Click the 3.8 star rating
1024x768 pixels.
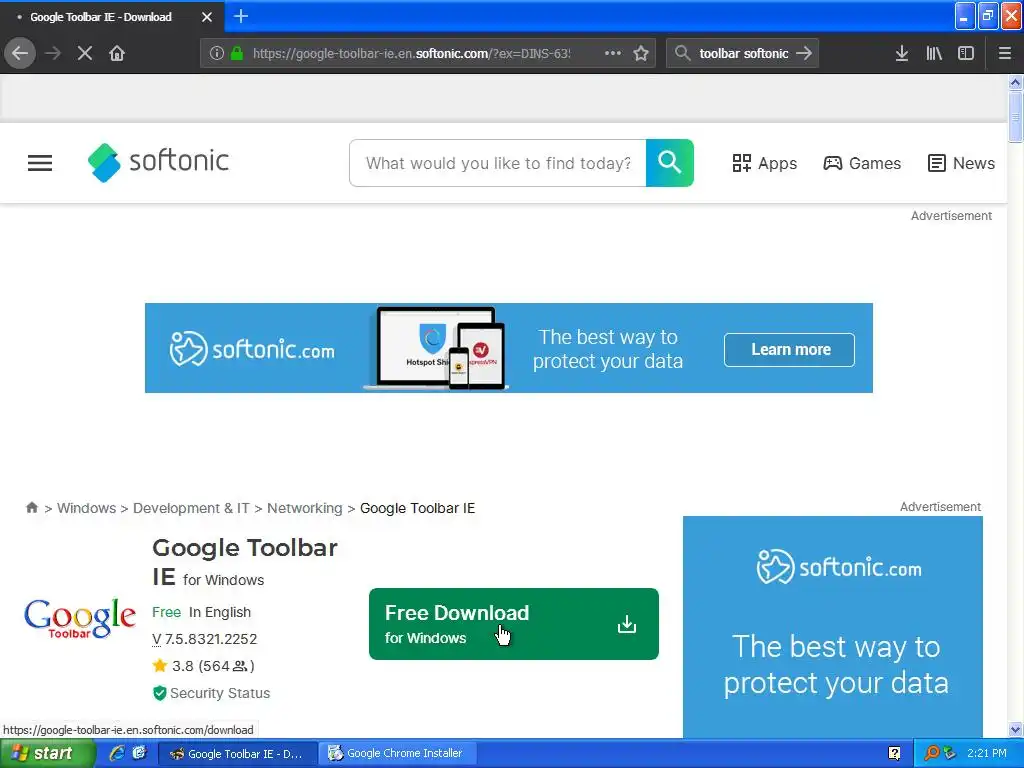203,666
